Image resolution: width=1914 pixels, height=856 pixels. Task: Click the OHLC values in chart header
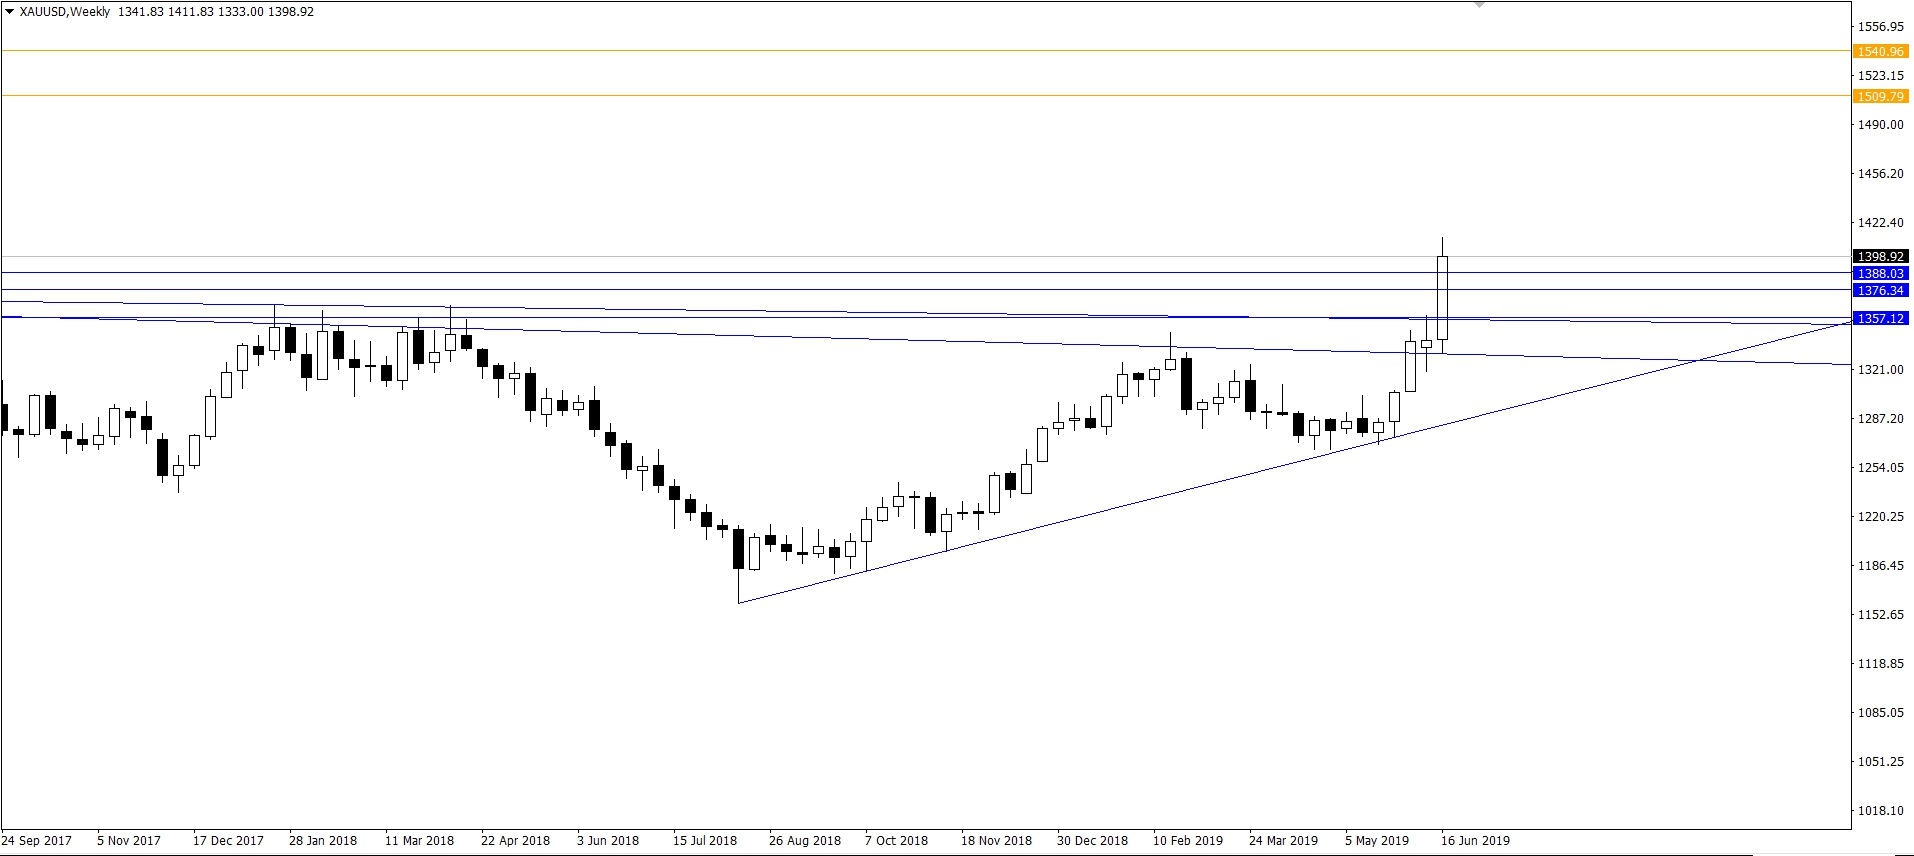pos(216,12)
